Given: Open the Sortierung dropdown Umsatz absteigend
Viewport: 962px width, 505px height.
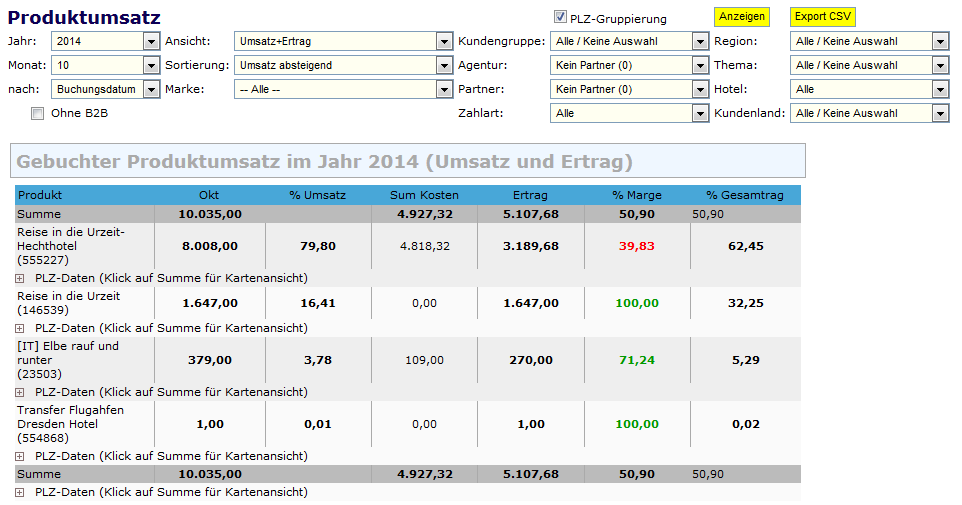Looking at the screenshot, I should point(343,65).
